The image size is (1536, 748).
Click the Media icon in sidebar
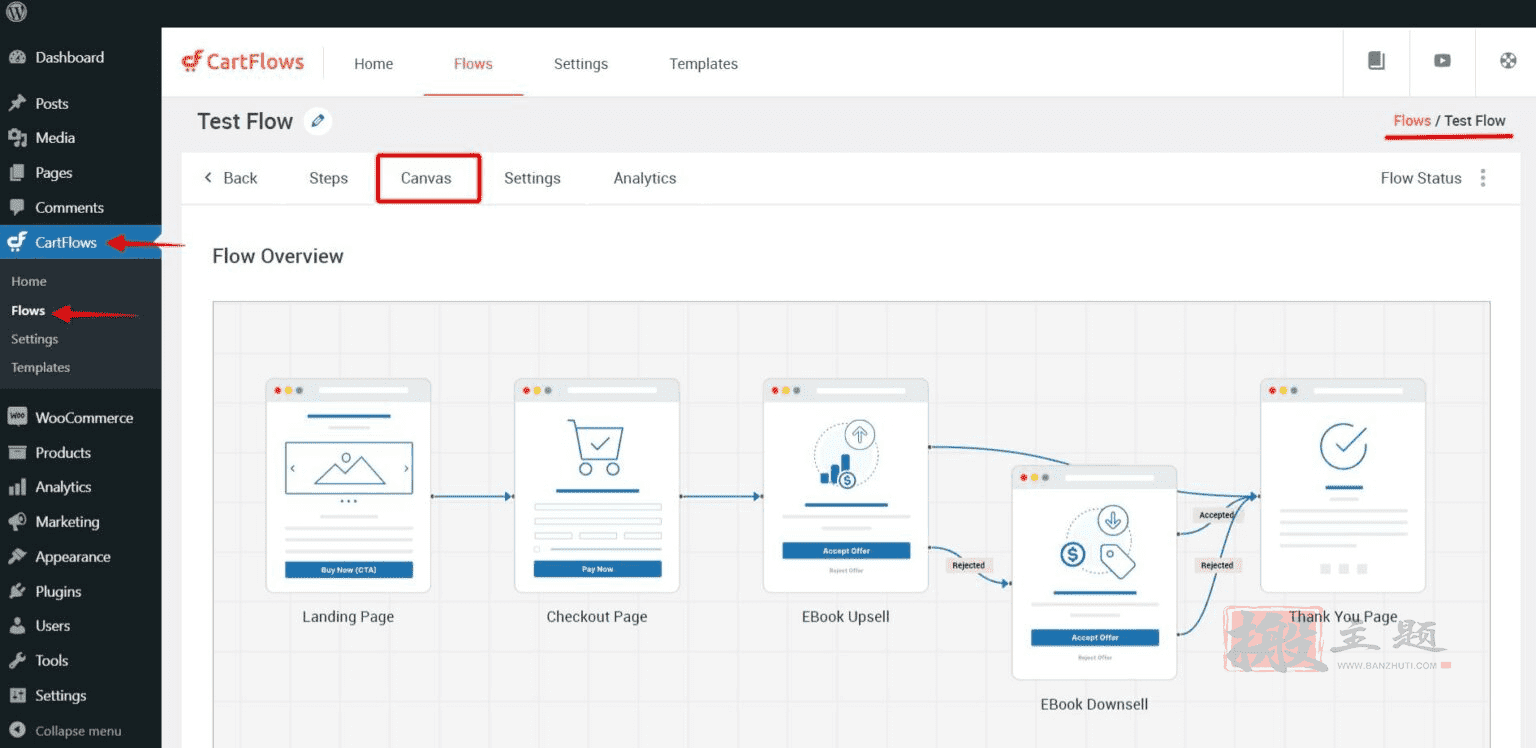(x=17, y=138)
